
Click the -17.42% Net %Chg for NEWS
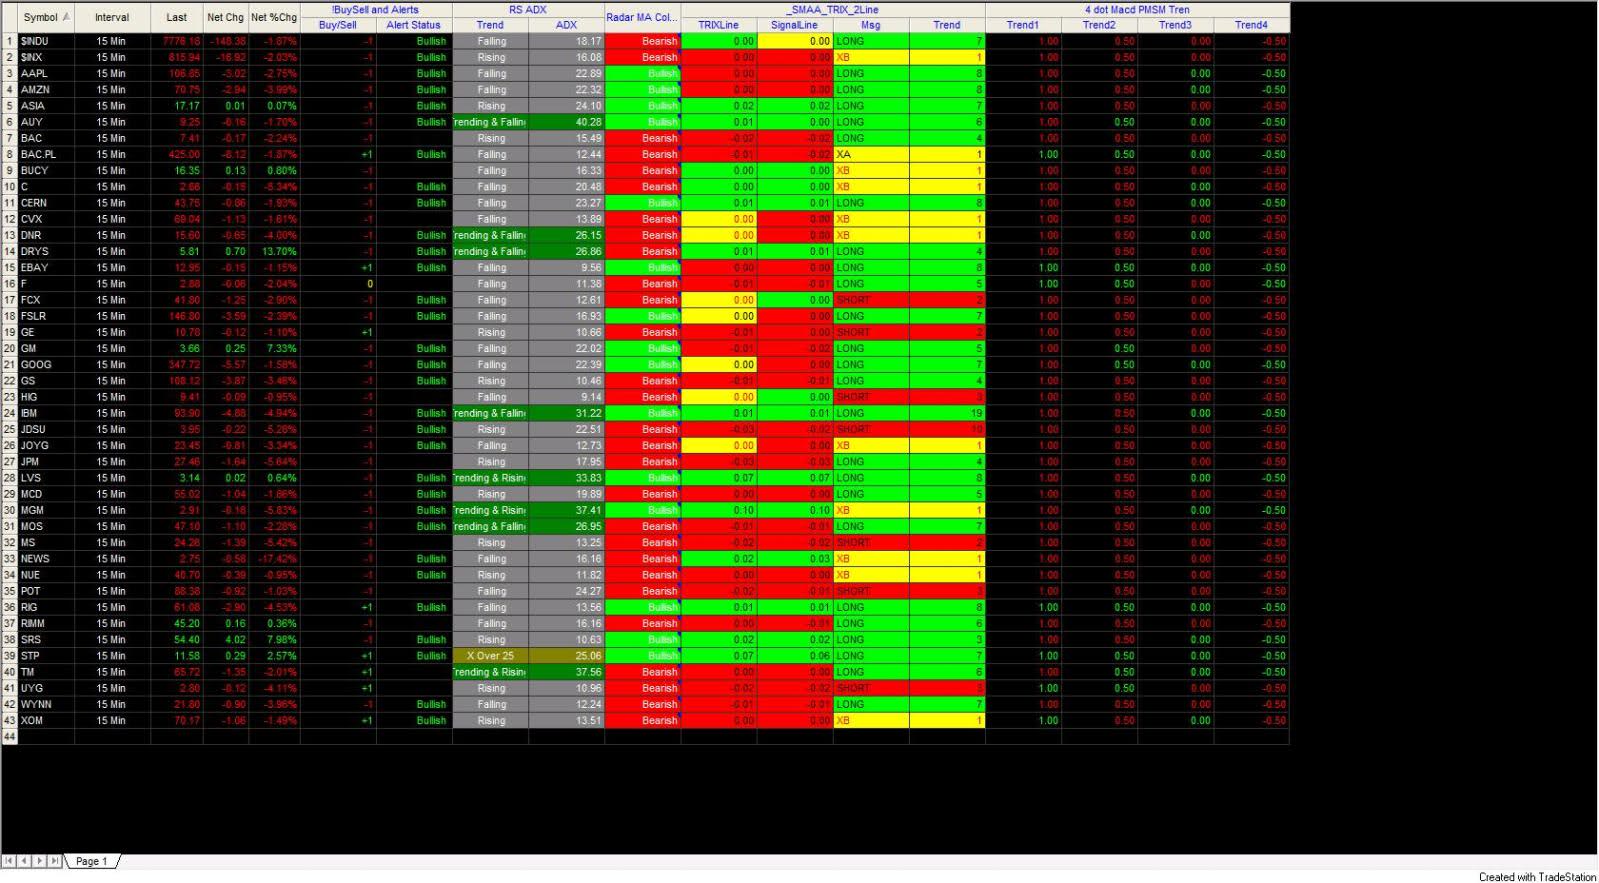274,559
